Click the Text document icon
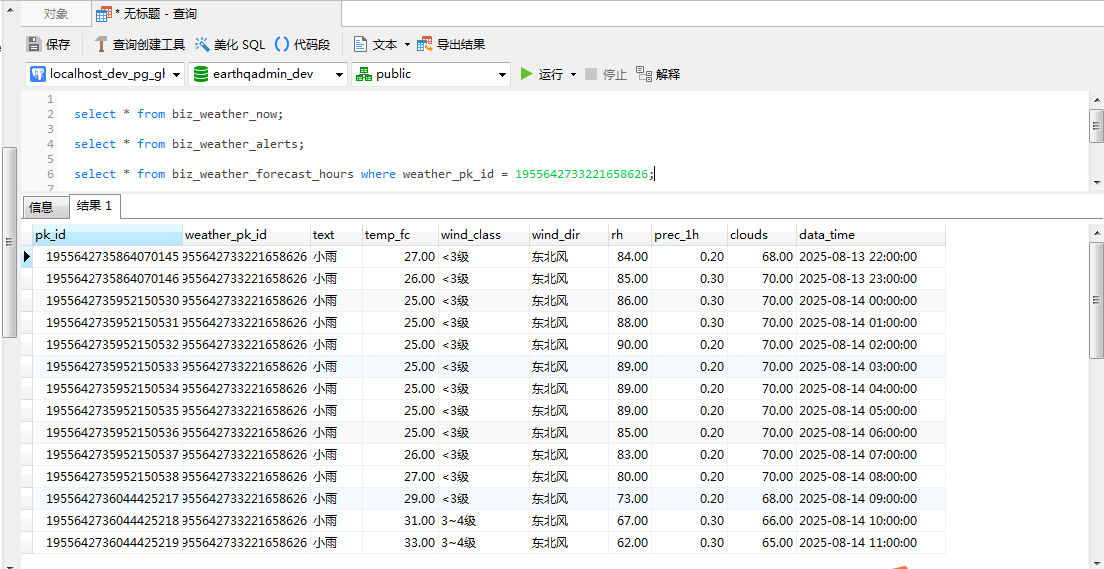 point(360,44)
